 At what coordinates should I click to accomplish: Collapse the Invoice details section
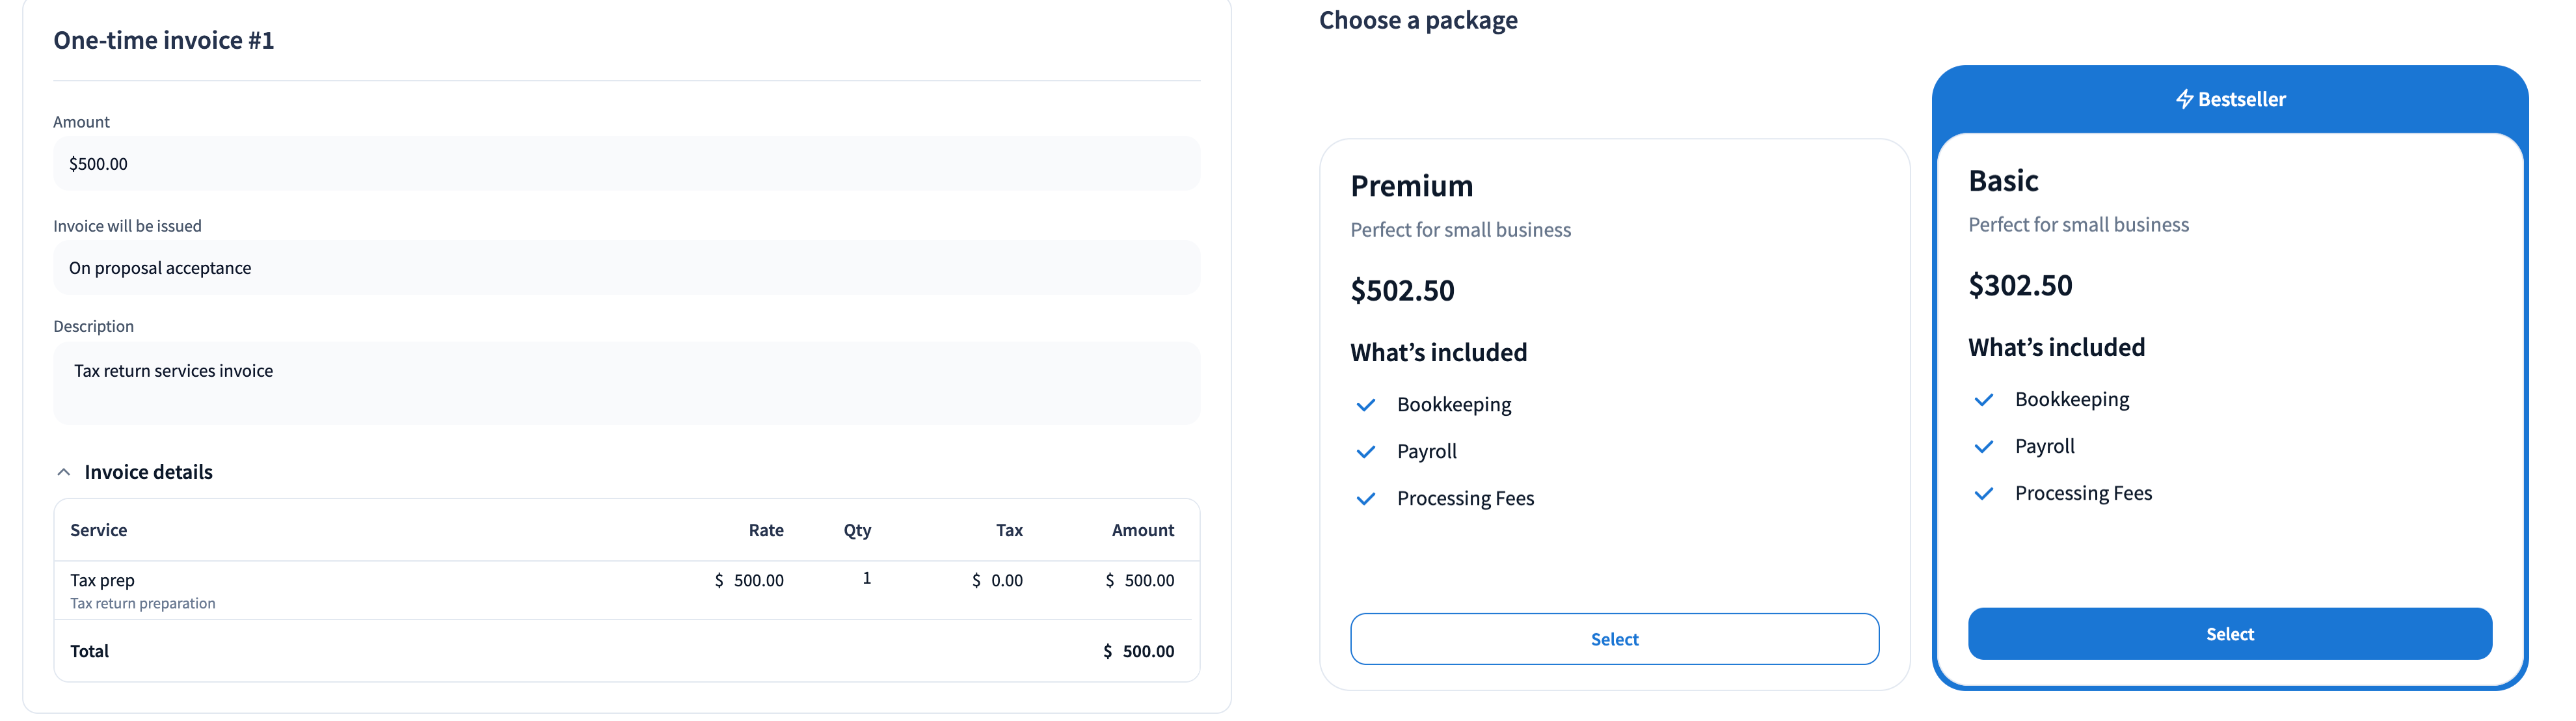64,472
